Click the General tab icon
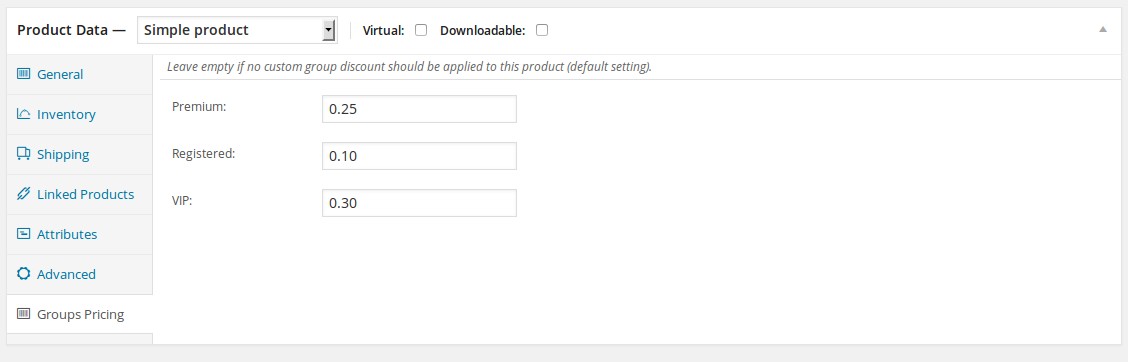 click(24, 74)
